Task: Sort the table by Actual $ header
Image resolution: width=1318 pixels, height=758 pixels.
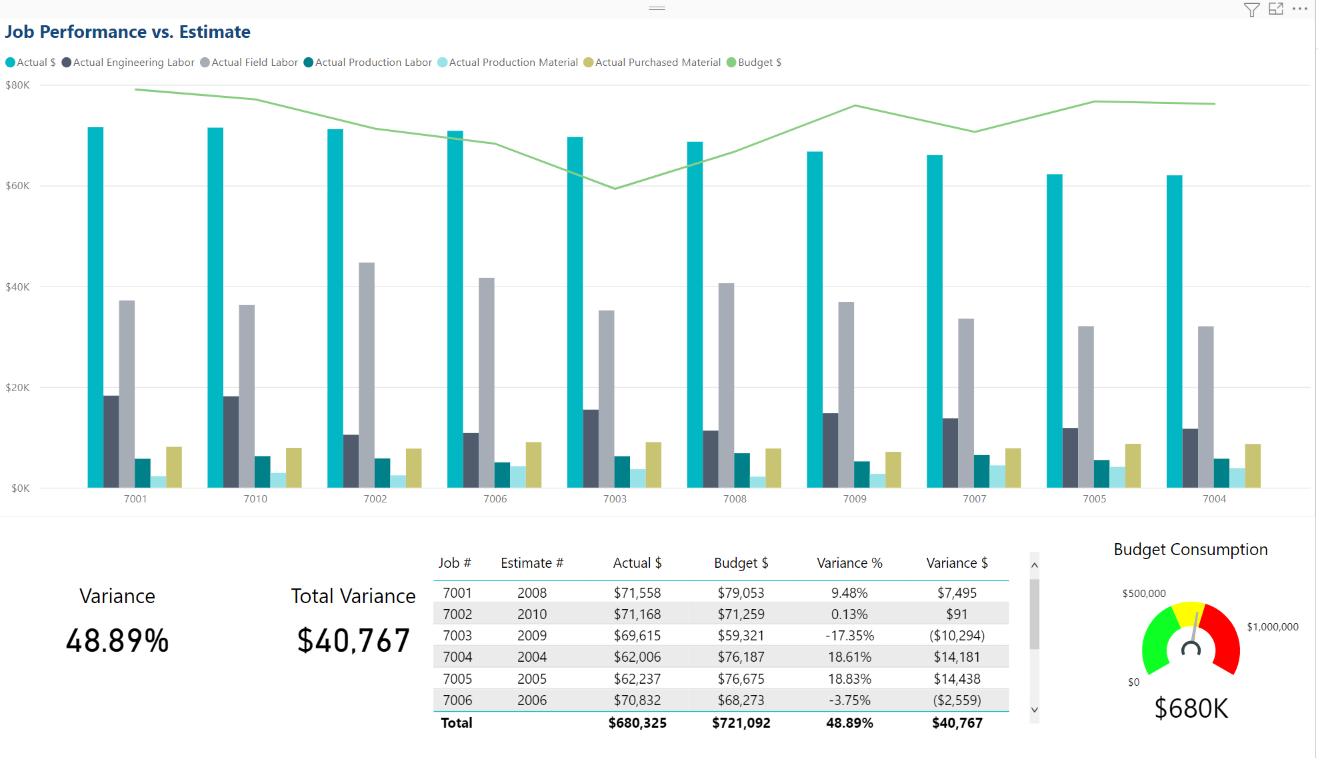Action: 637,563
